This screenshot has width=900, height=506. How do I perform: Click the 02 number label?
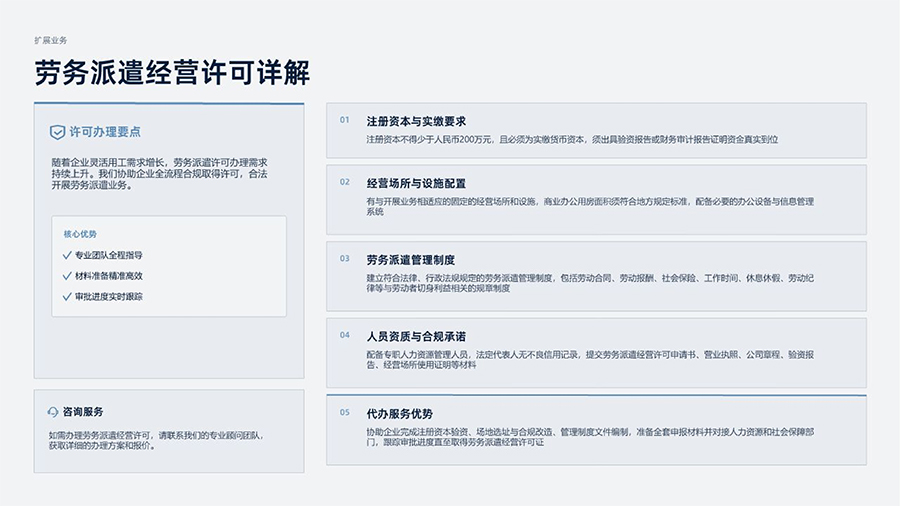tap(344, 182)
